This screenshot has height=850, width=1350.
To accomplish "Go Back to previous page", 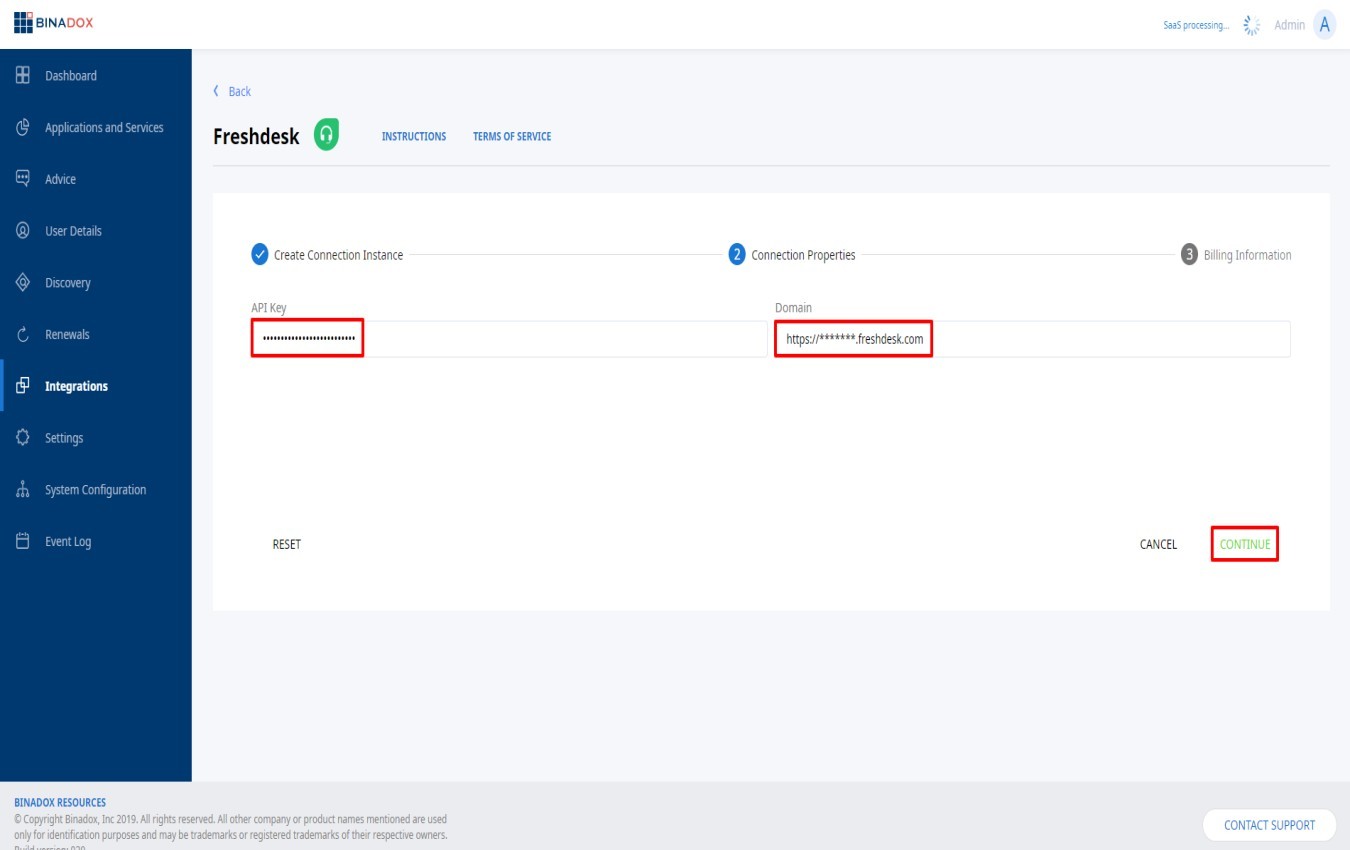I will [x=232, y=91].
